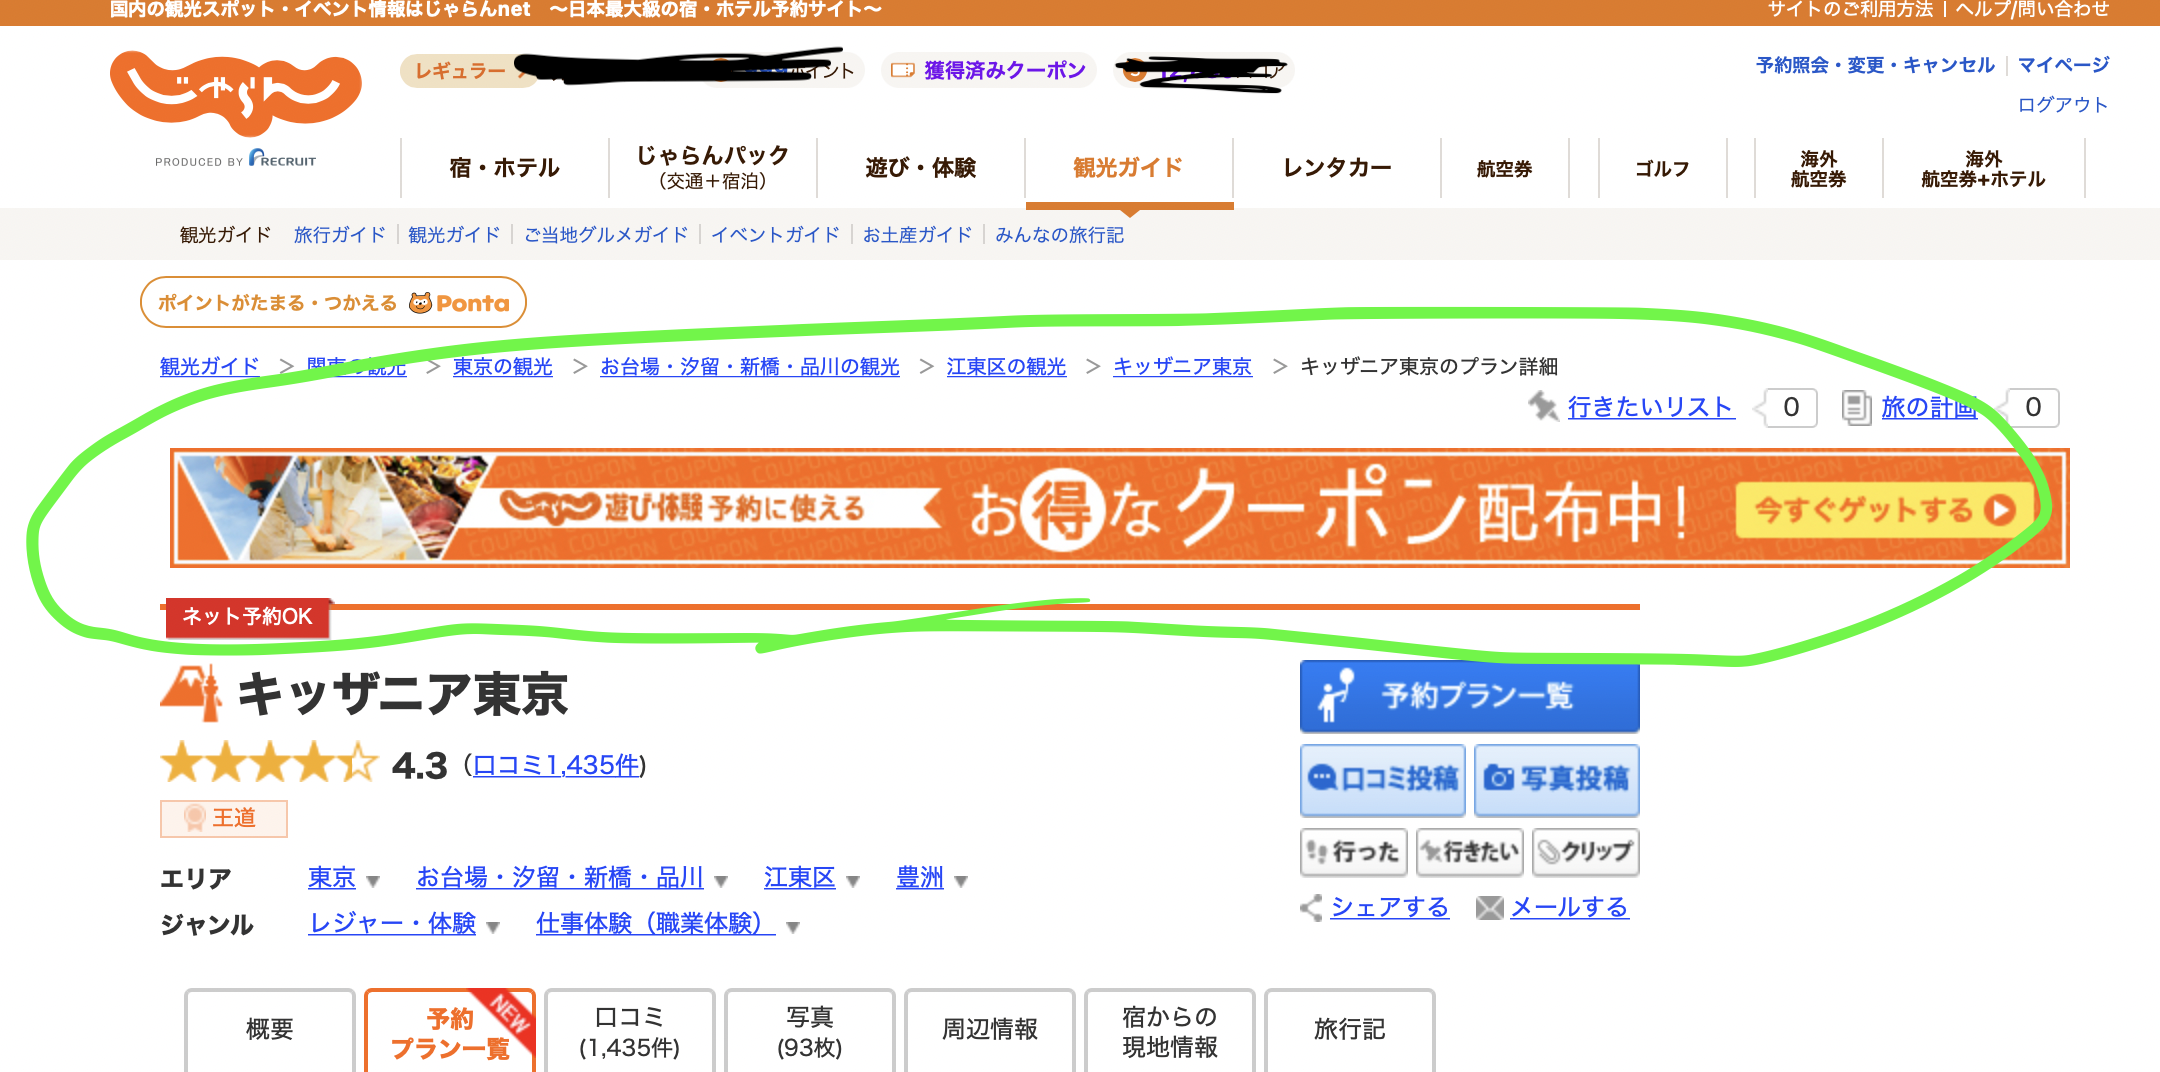Click the share icon beside シェアする
This screenshot has height=1072, width=2160.
[1311, 907]
